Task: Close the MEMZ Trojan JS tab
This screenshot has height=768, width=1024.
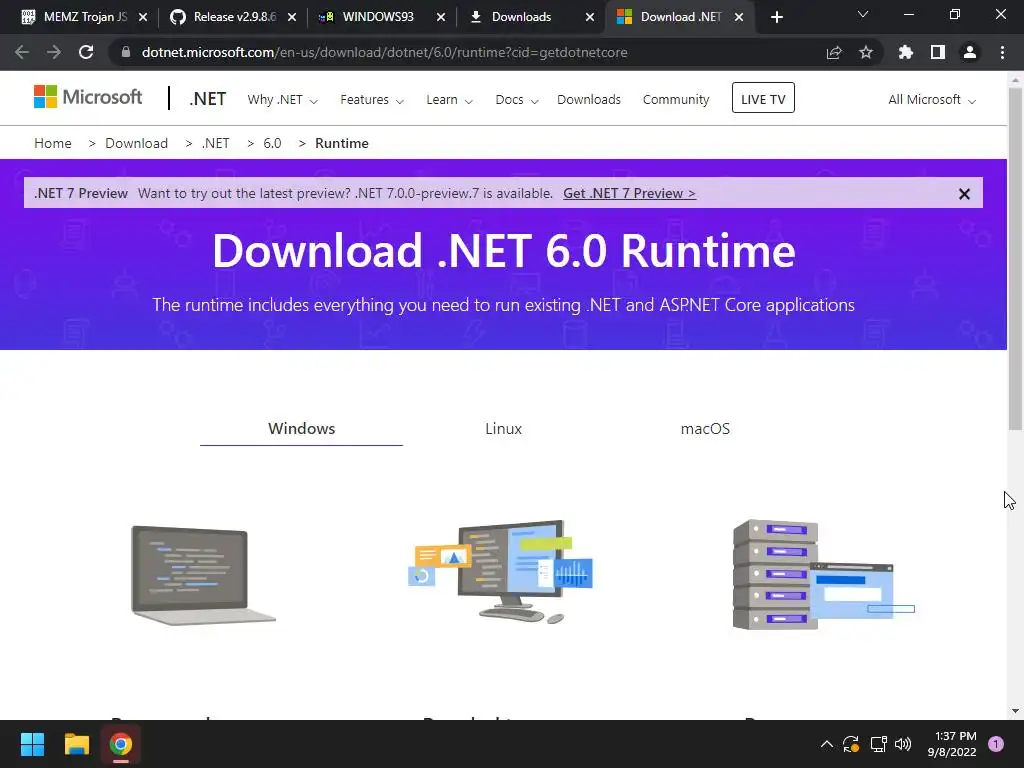Action: 143,17
